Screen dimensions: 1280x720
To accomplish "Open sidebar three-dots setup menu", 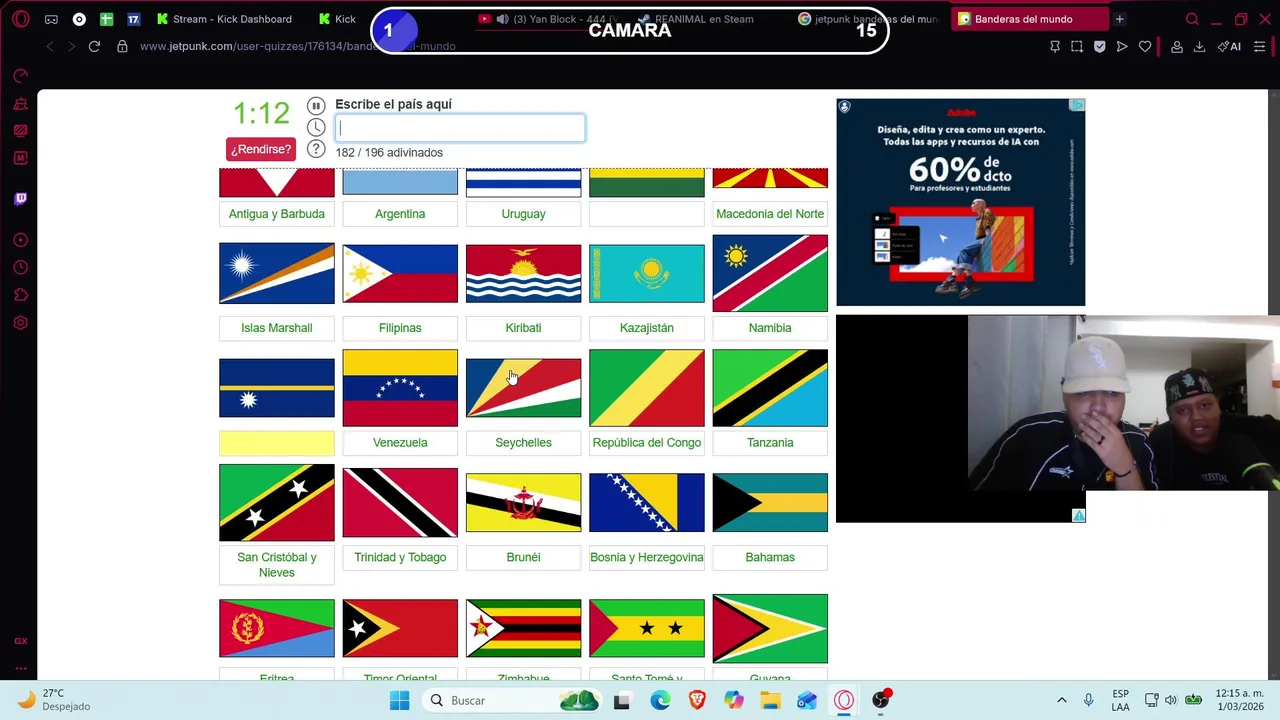I will coord(21,668).
